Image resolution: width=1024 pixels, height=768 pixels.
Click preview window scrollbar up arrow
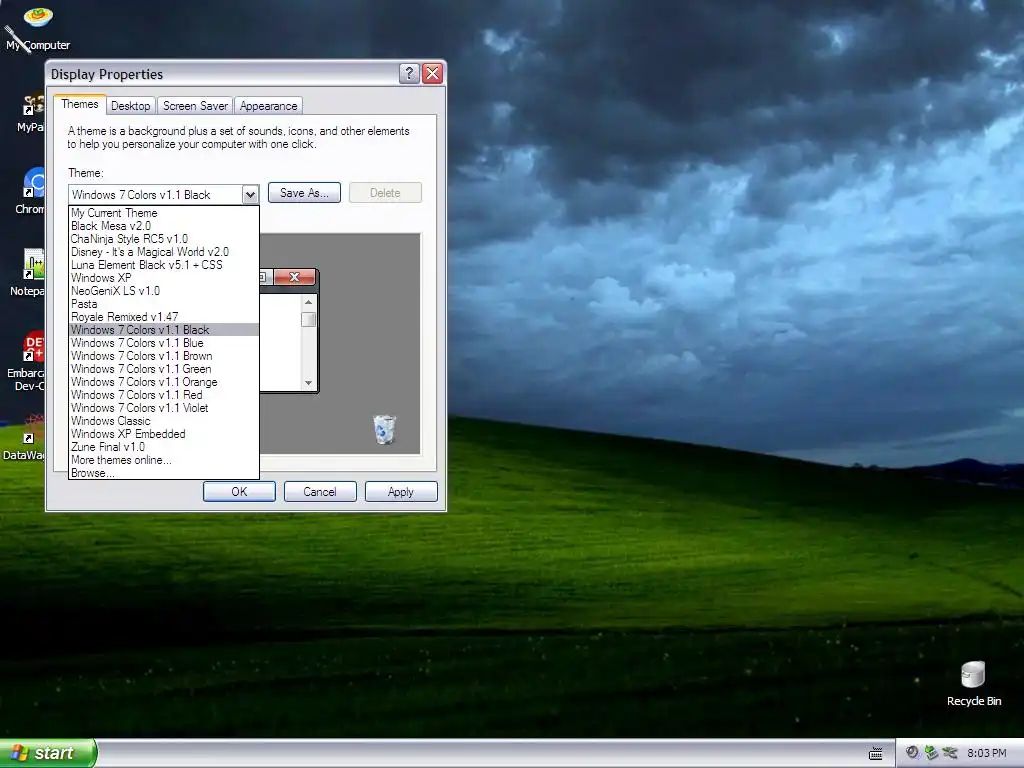point(308,302)
